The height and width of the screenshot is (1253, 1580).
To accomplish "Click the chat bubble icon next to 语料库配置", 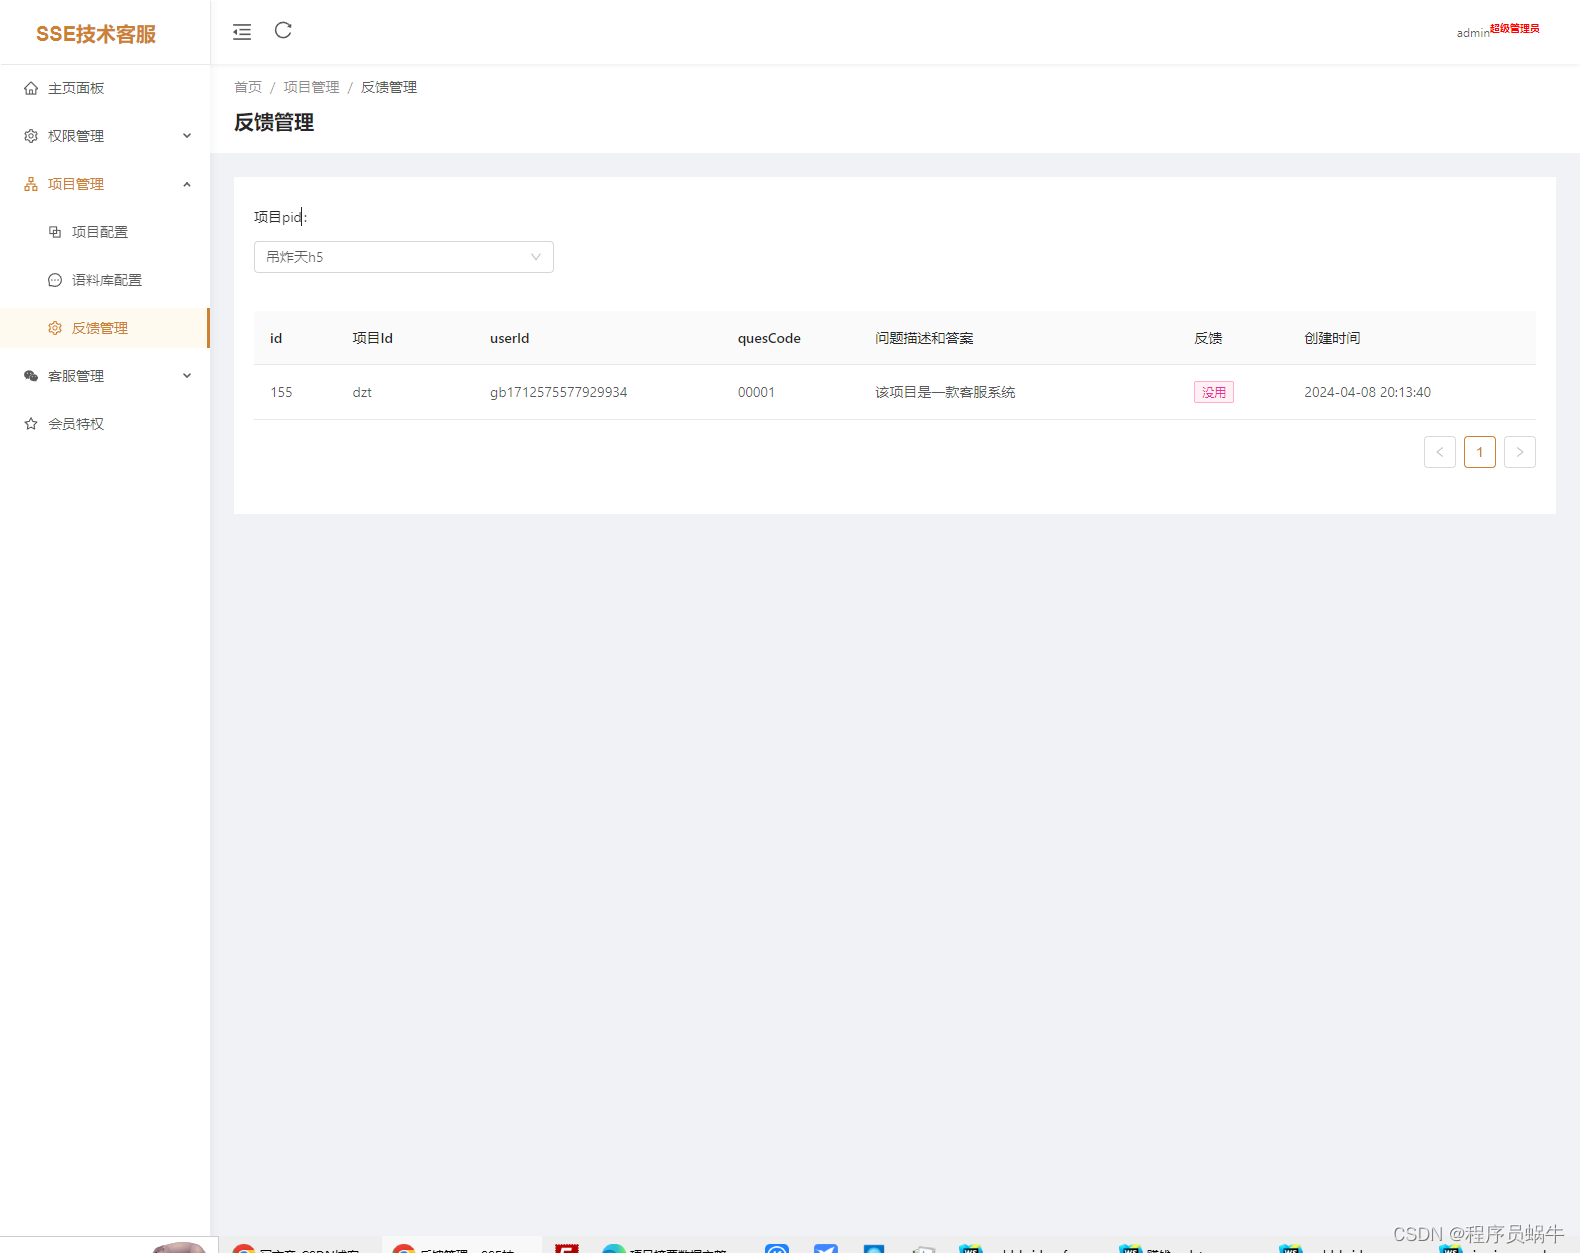I will (55, 280).
